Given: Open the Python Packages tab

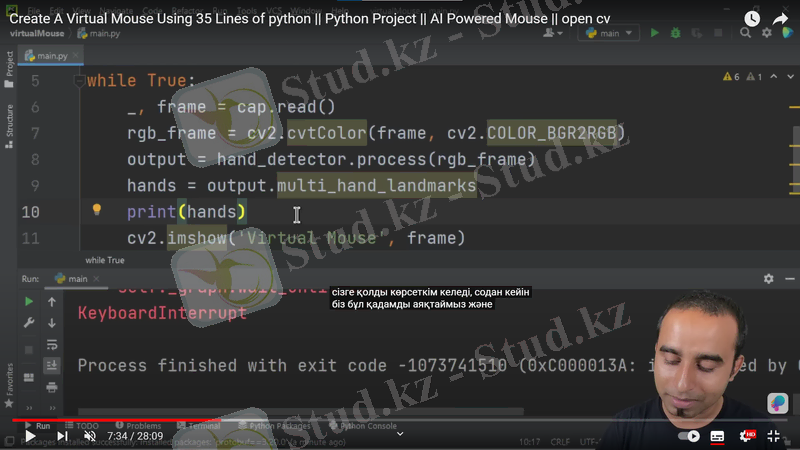Looking at the screenshot, I should click(274, 426).
